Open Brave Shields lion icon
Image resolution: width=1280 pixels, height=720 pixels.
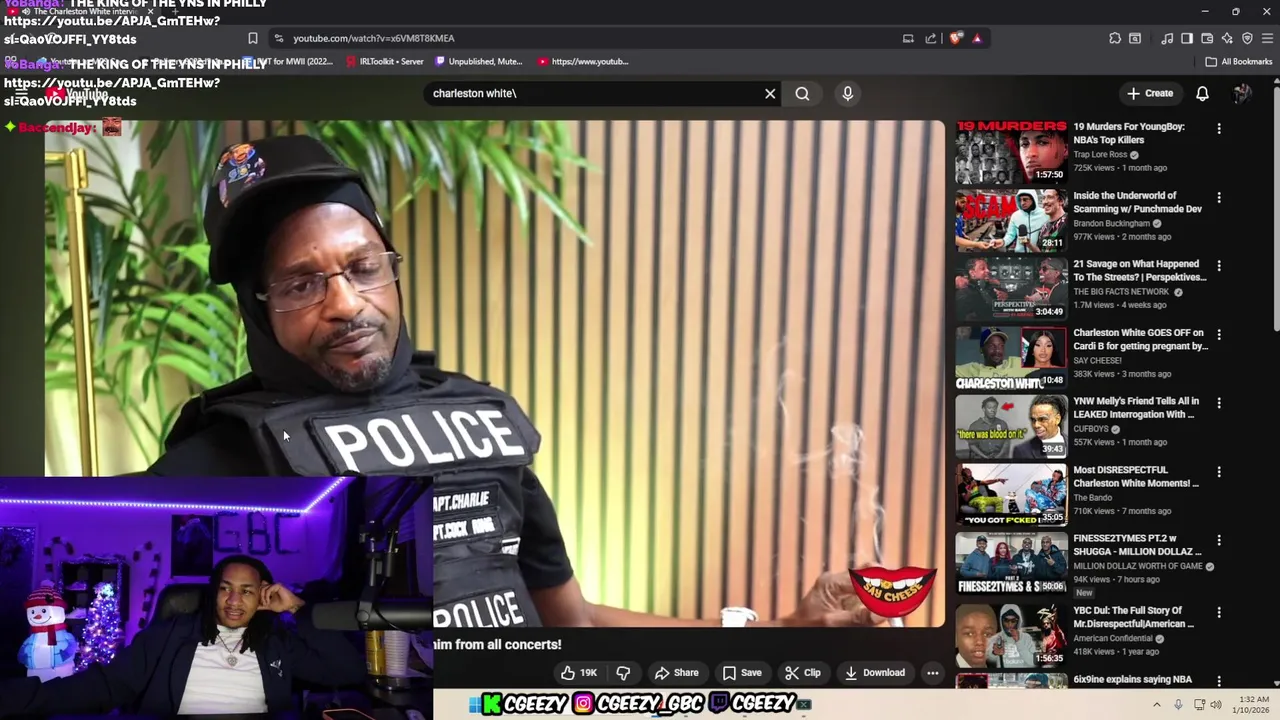point(956,38)
